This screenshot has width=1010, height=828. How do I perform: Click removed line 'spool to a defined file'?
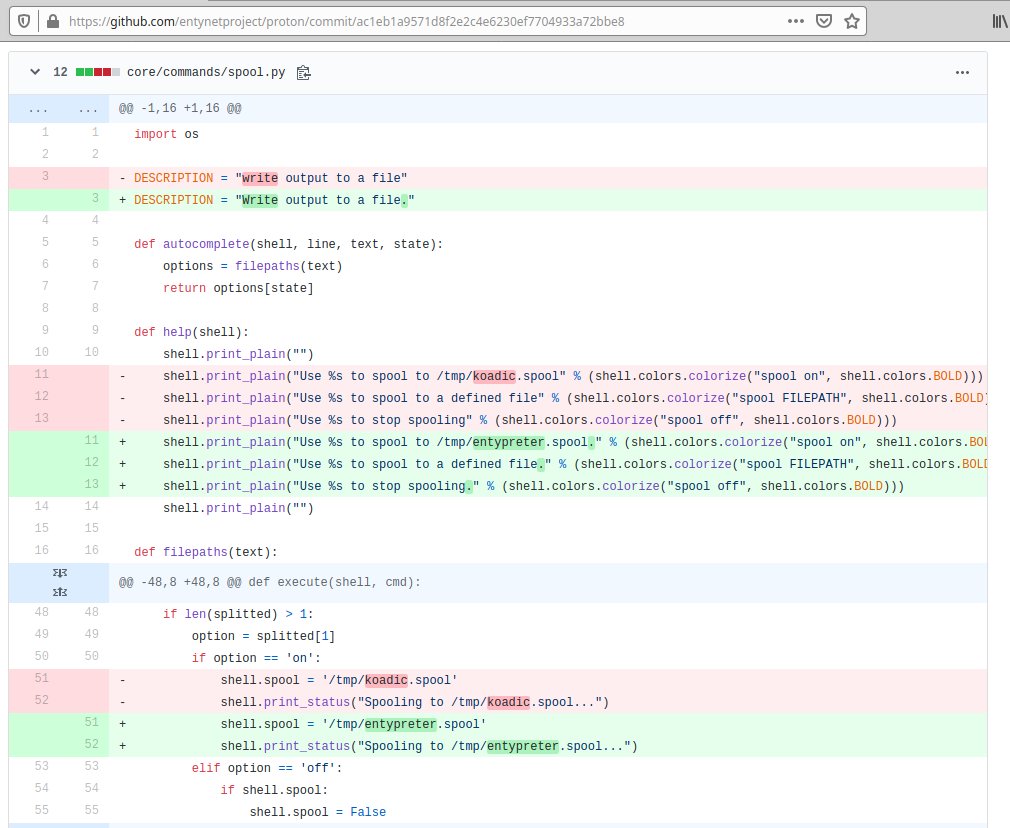tap(498, 398)
